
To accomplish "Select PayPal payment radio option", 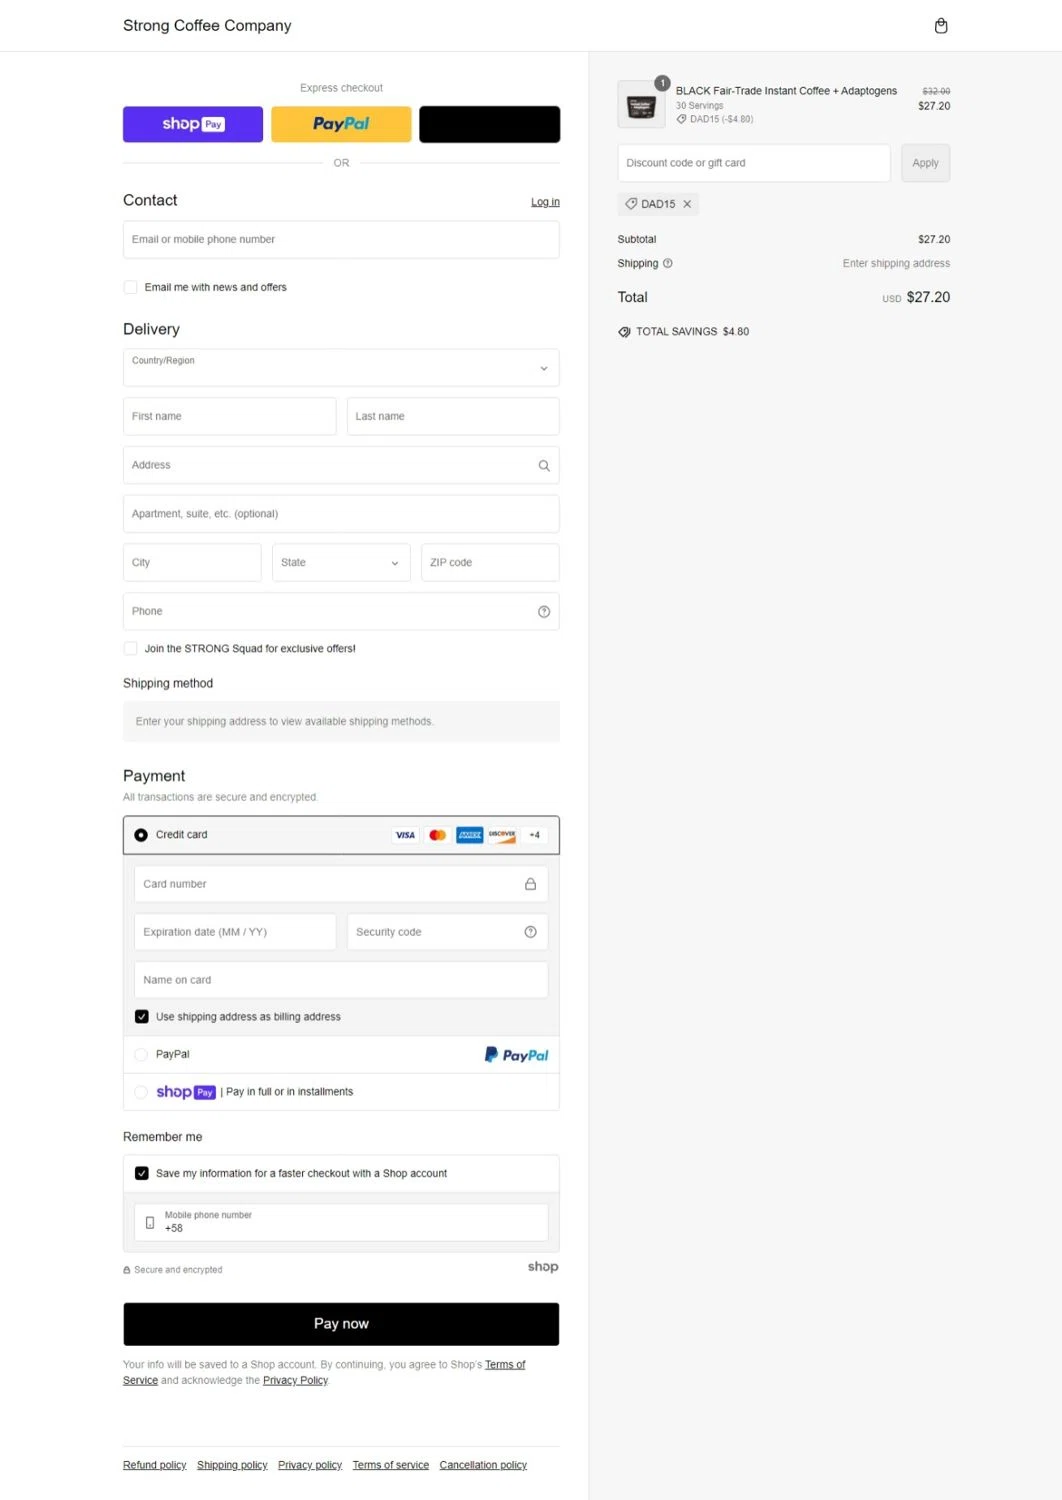I will point(141,1055).
